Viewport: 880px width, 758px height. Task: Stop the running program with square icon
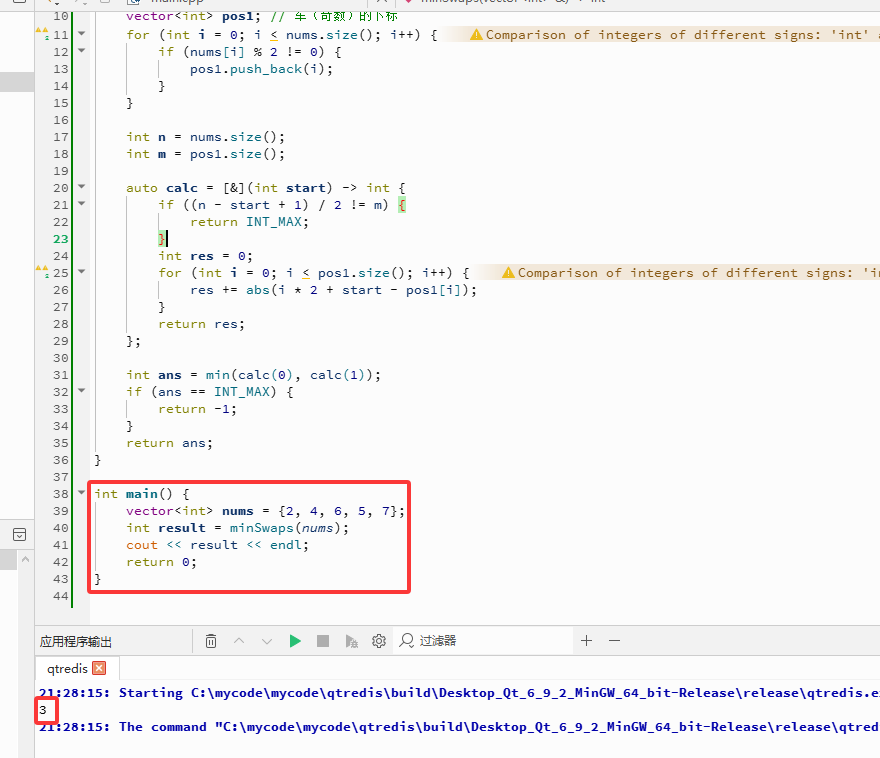click(x=323, y=641)
